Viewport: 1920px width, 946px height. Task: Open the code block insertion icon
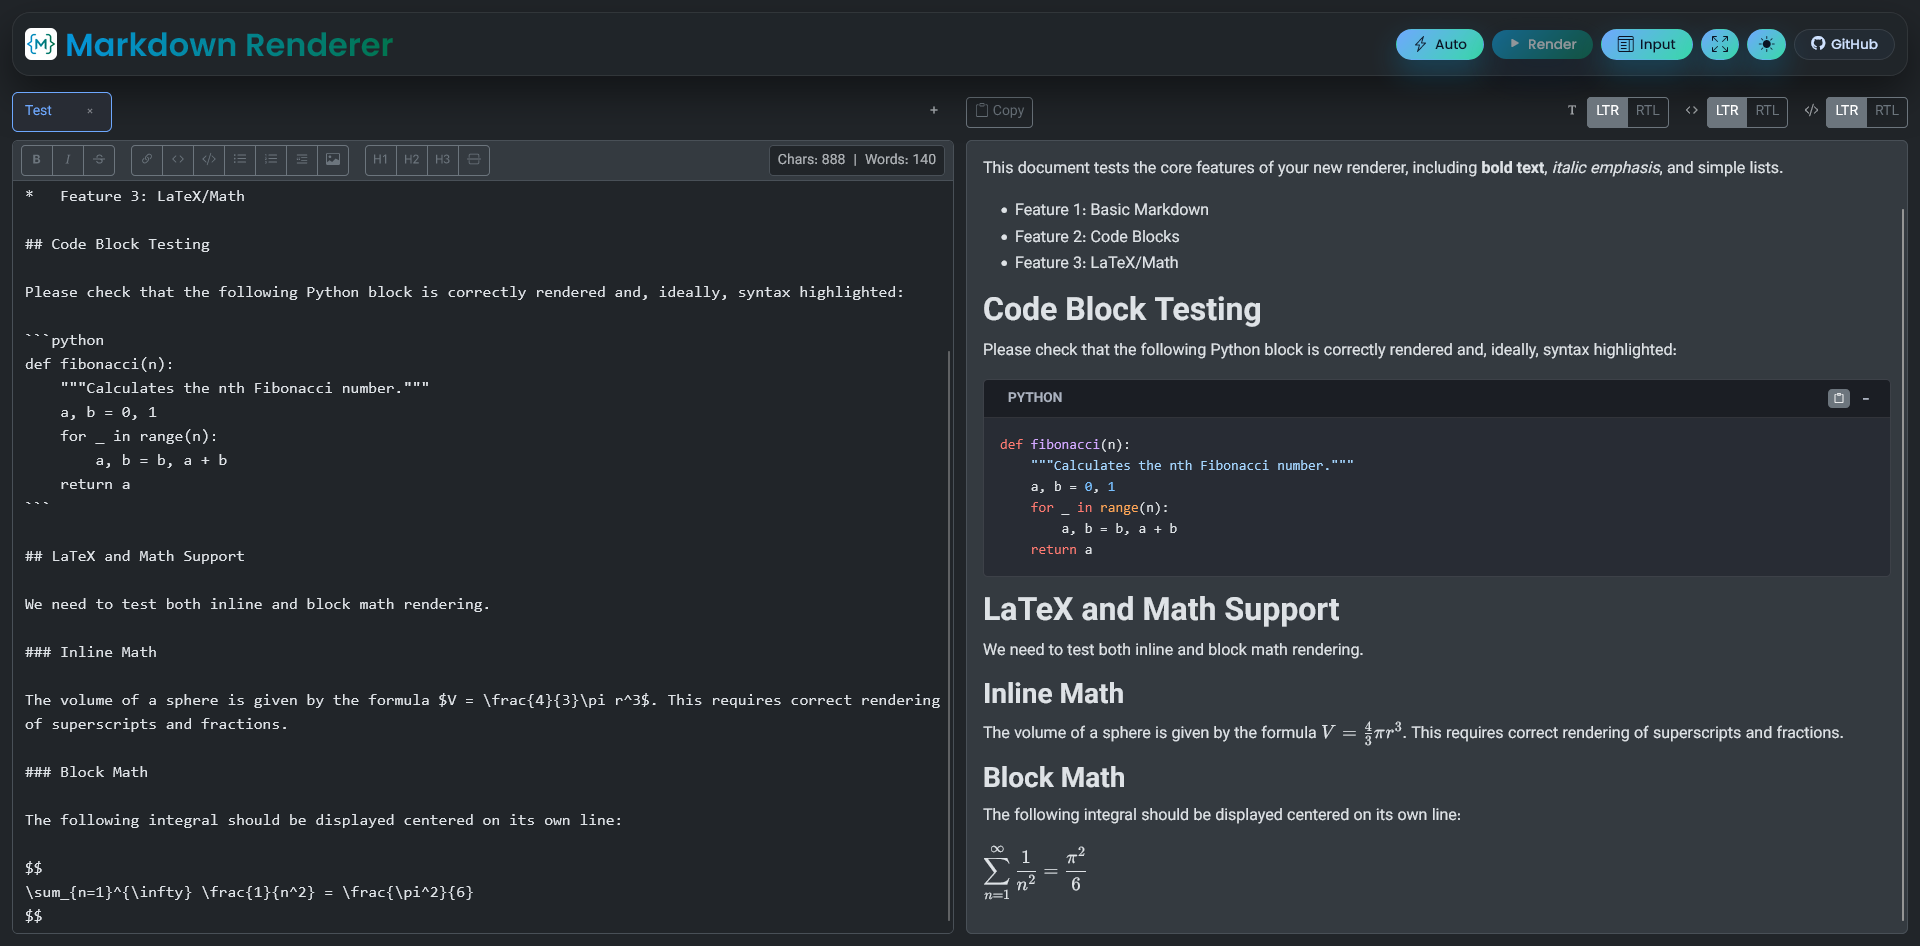[208, 160]
